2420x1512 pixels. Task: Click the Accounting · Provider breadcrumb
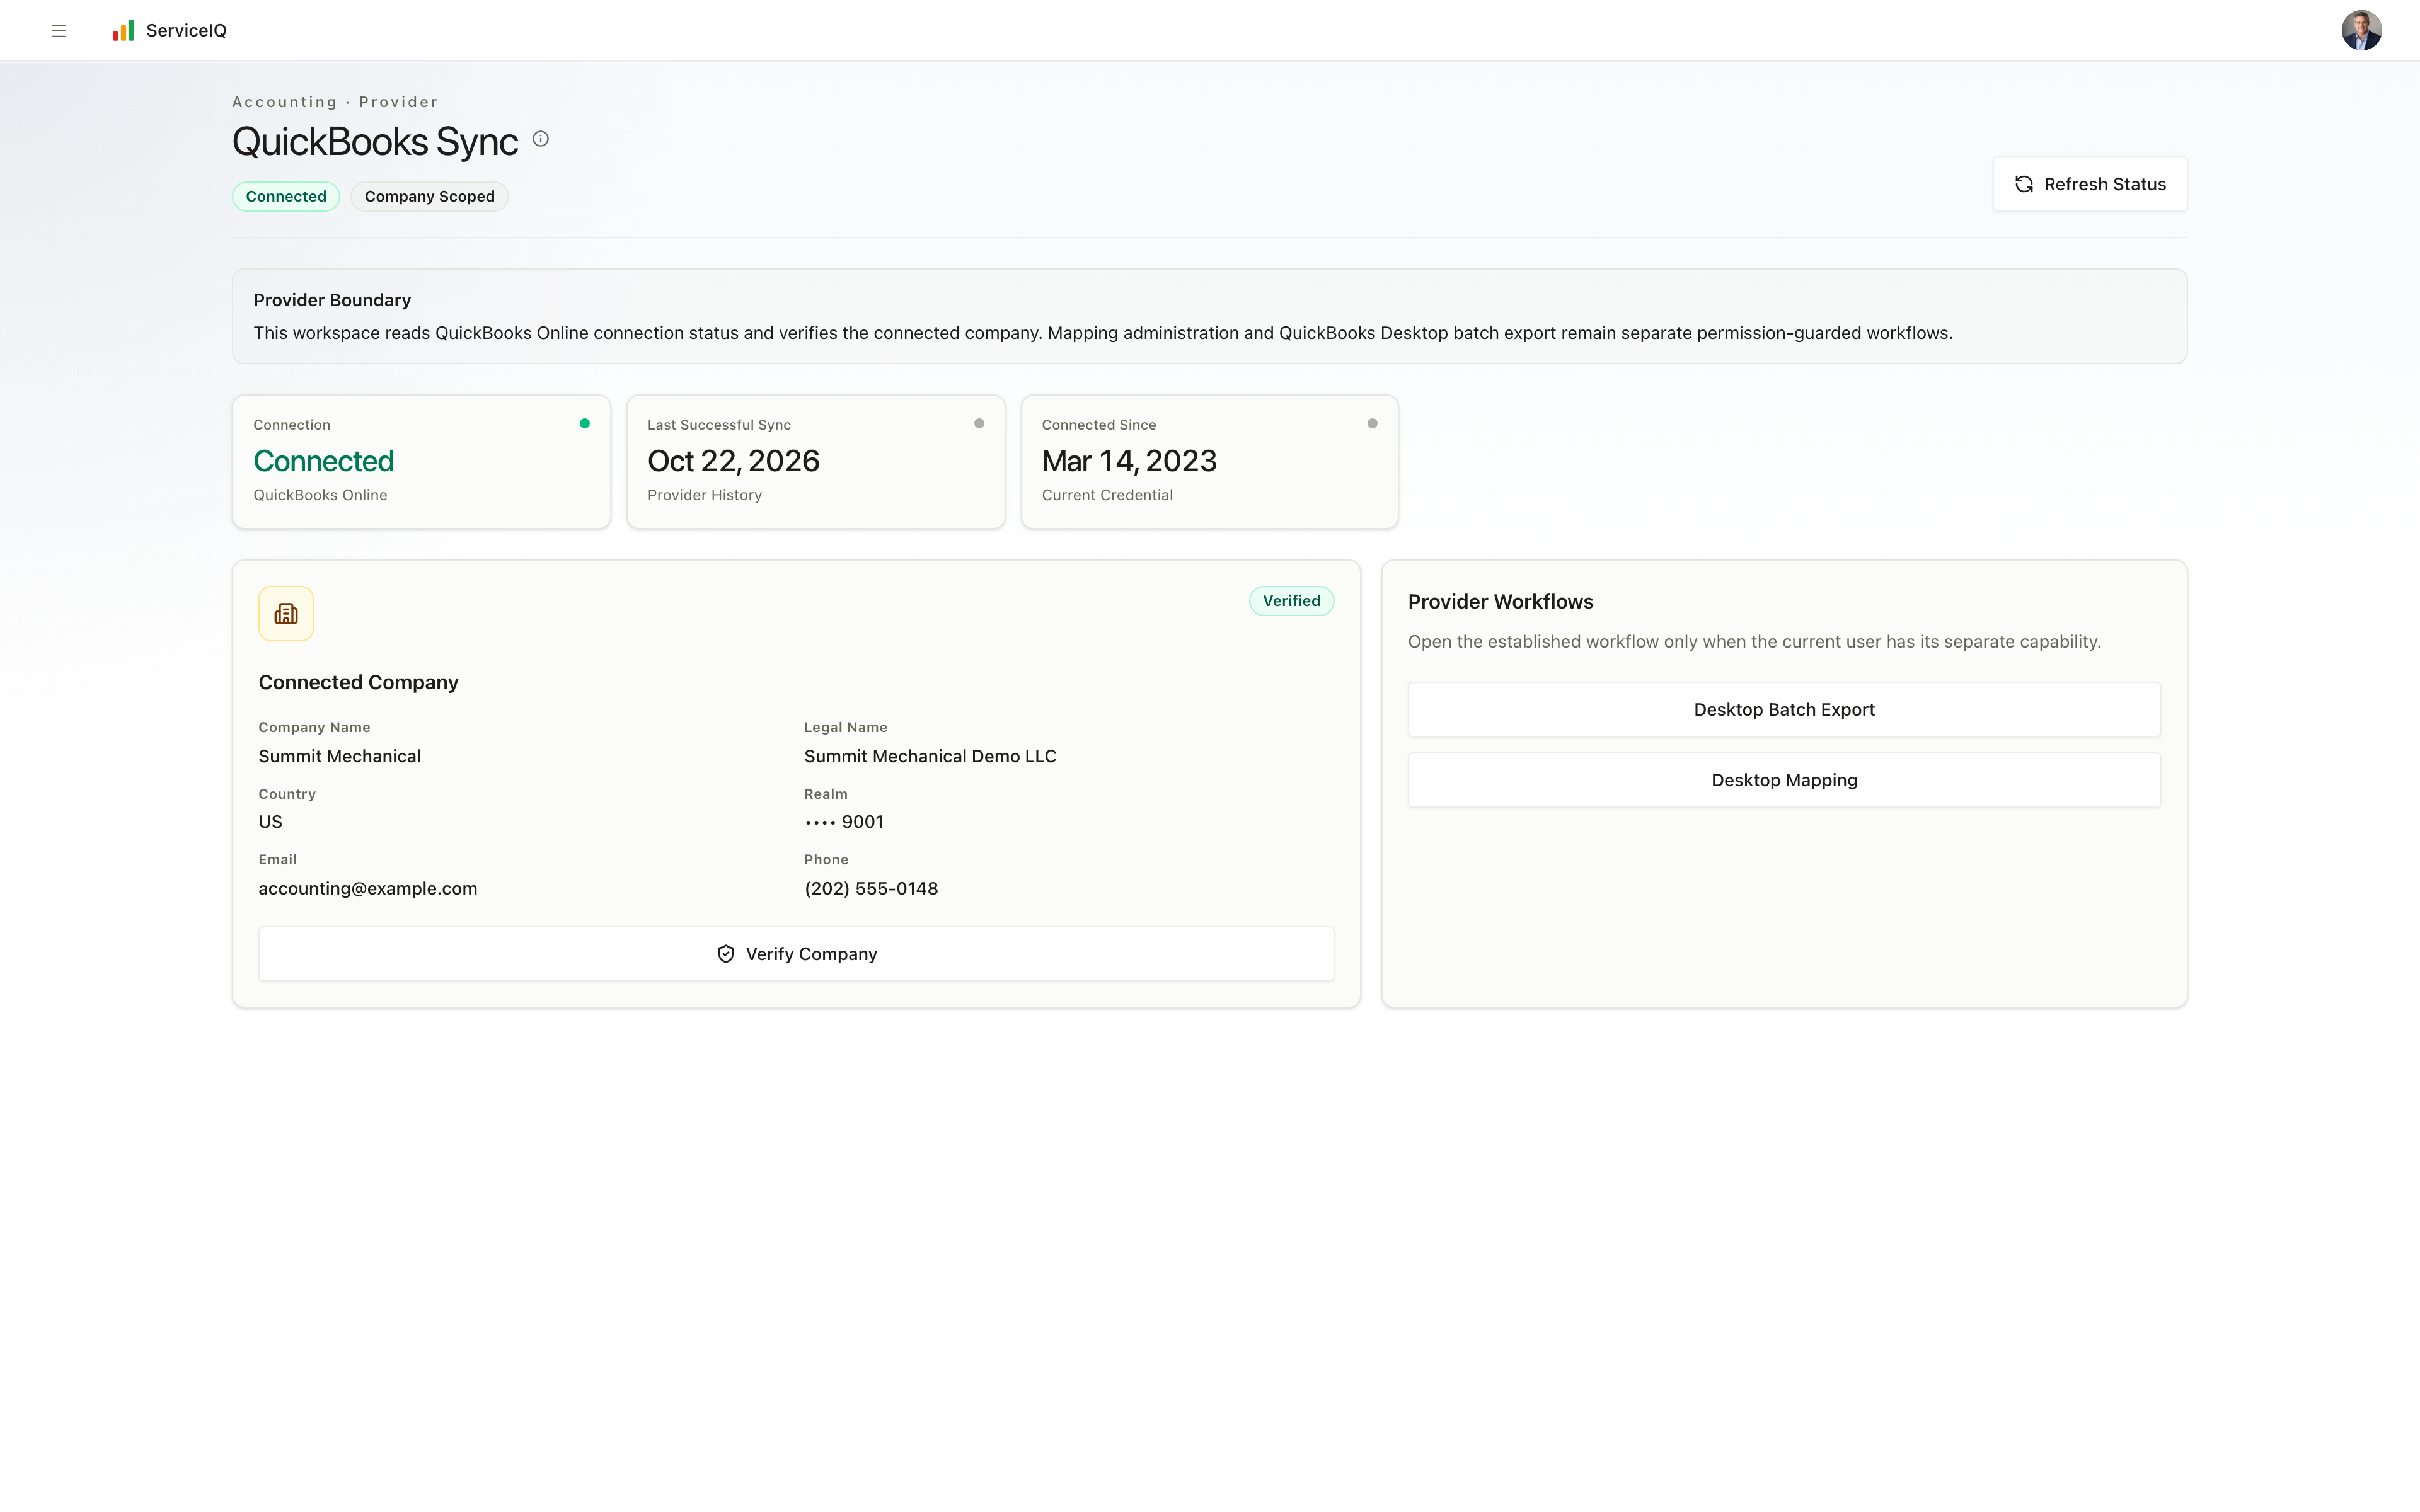tap(335, 102)
